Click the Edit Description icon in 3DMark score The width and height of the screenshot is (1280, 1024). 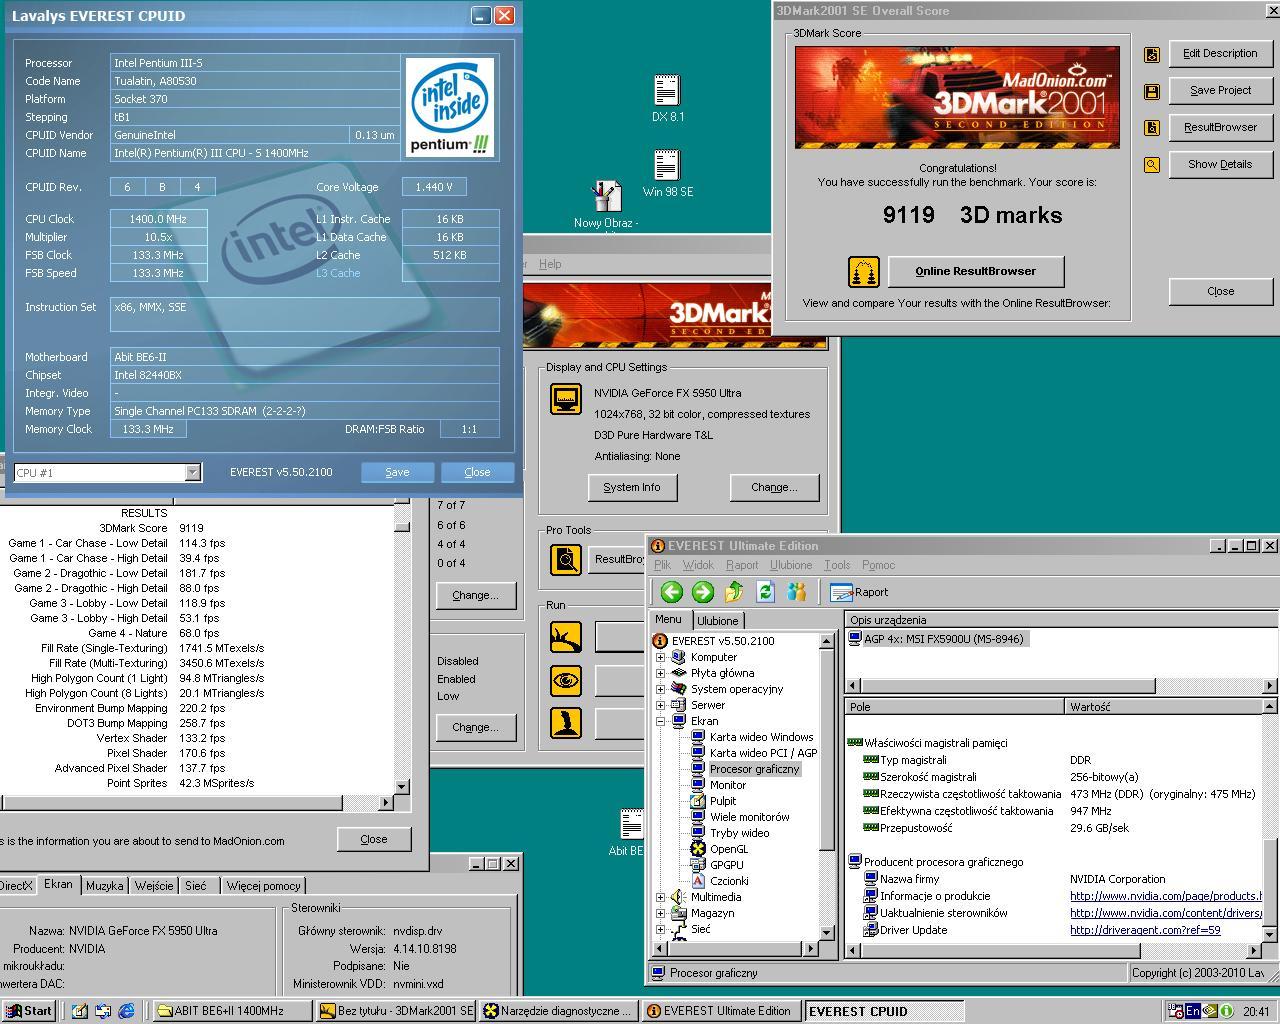click(1152, 54)
